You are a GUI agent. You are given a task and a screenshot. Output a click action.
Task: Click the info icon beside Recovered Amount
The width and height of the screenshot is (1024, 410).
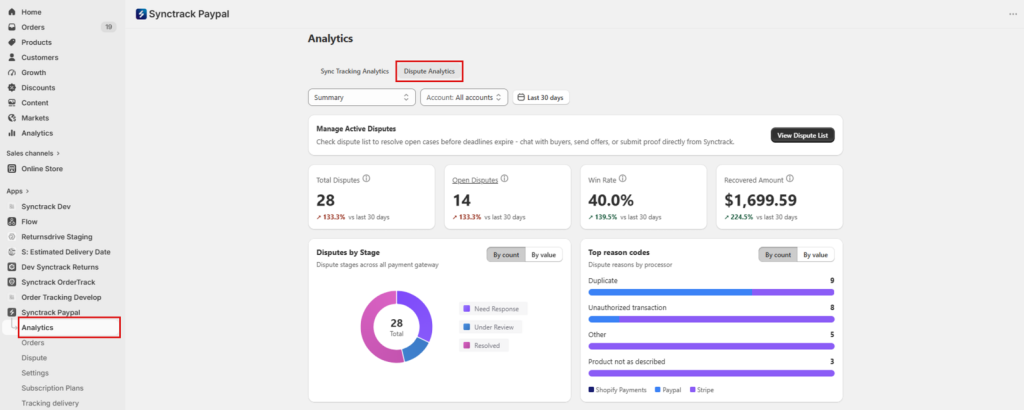click(790, 178)
